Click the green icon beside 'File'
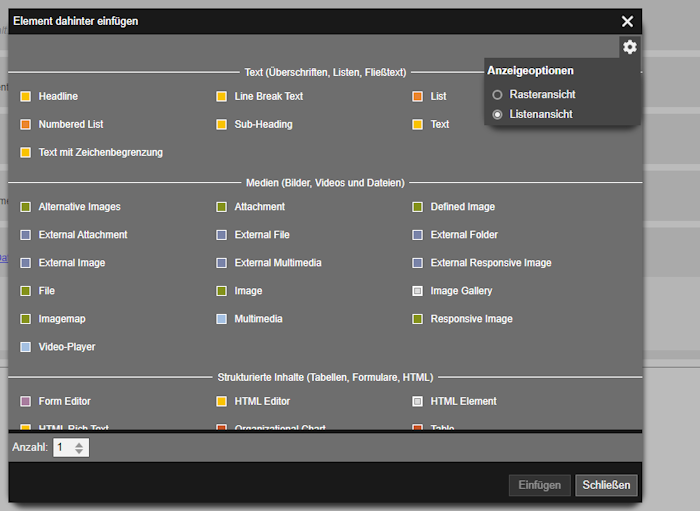 tap(25, 291)
